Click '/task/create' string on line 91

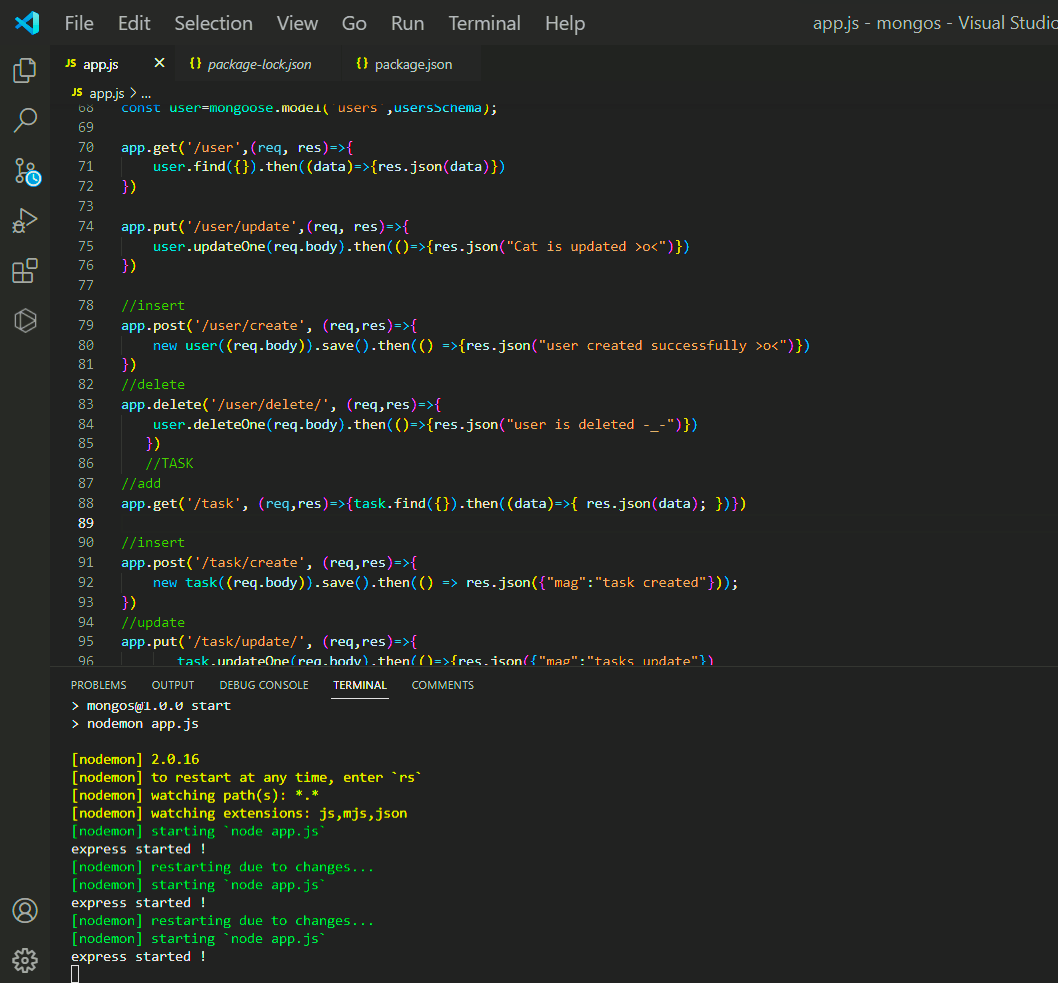click(x=250, y=563)
